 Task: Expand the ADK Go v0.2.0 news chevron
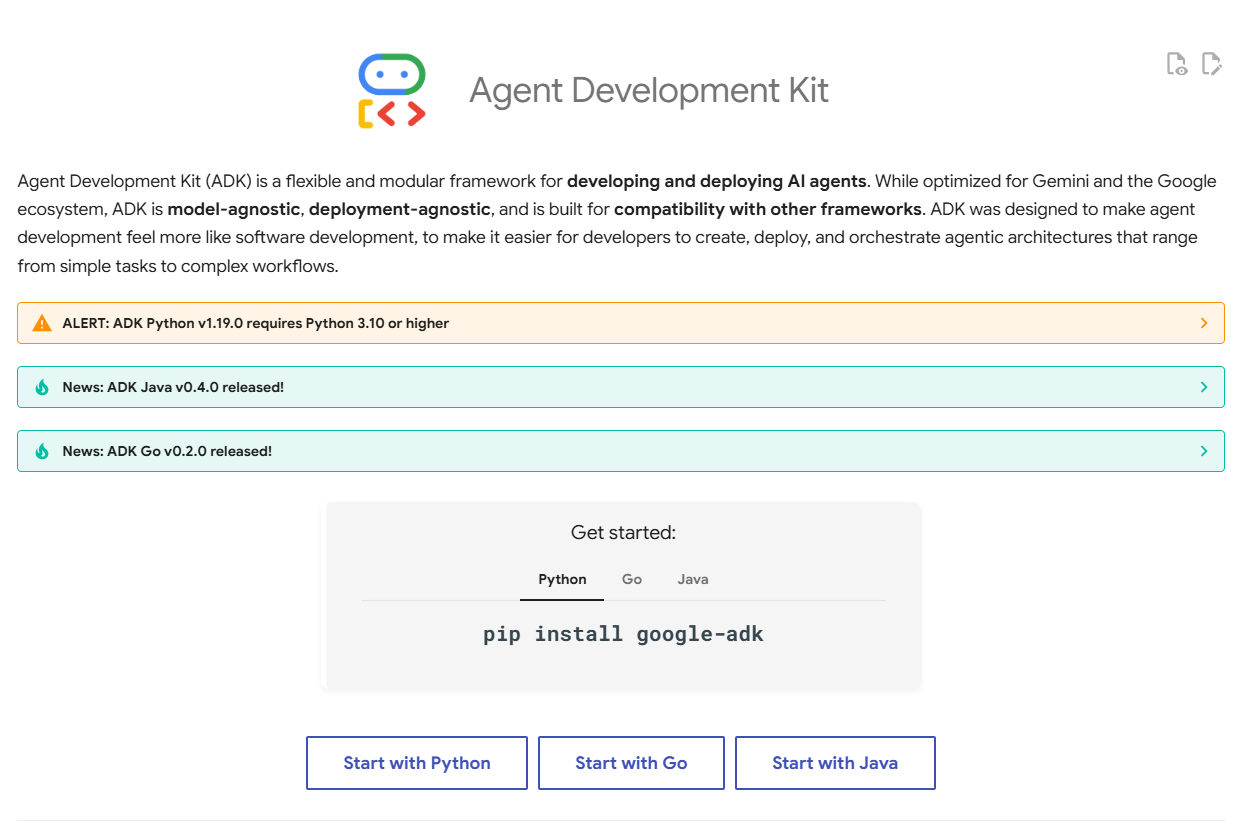coord(1205,451)
